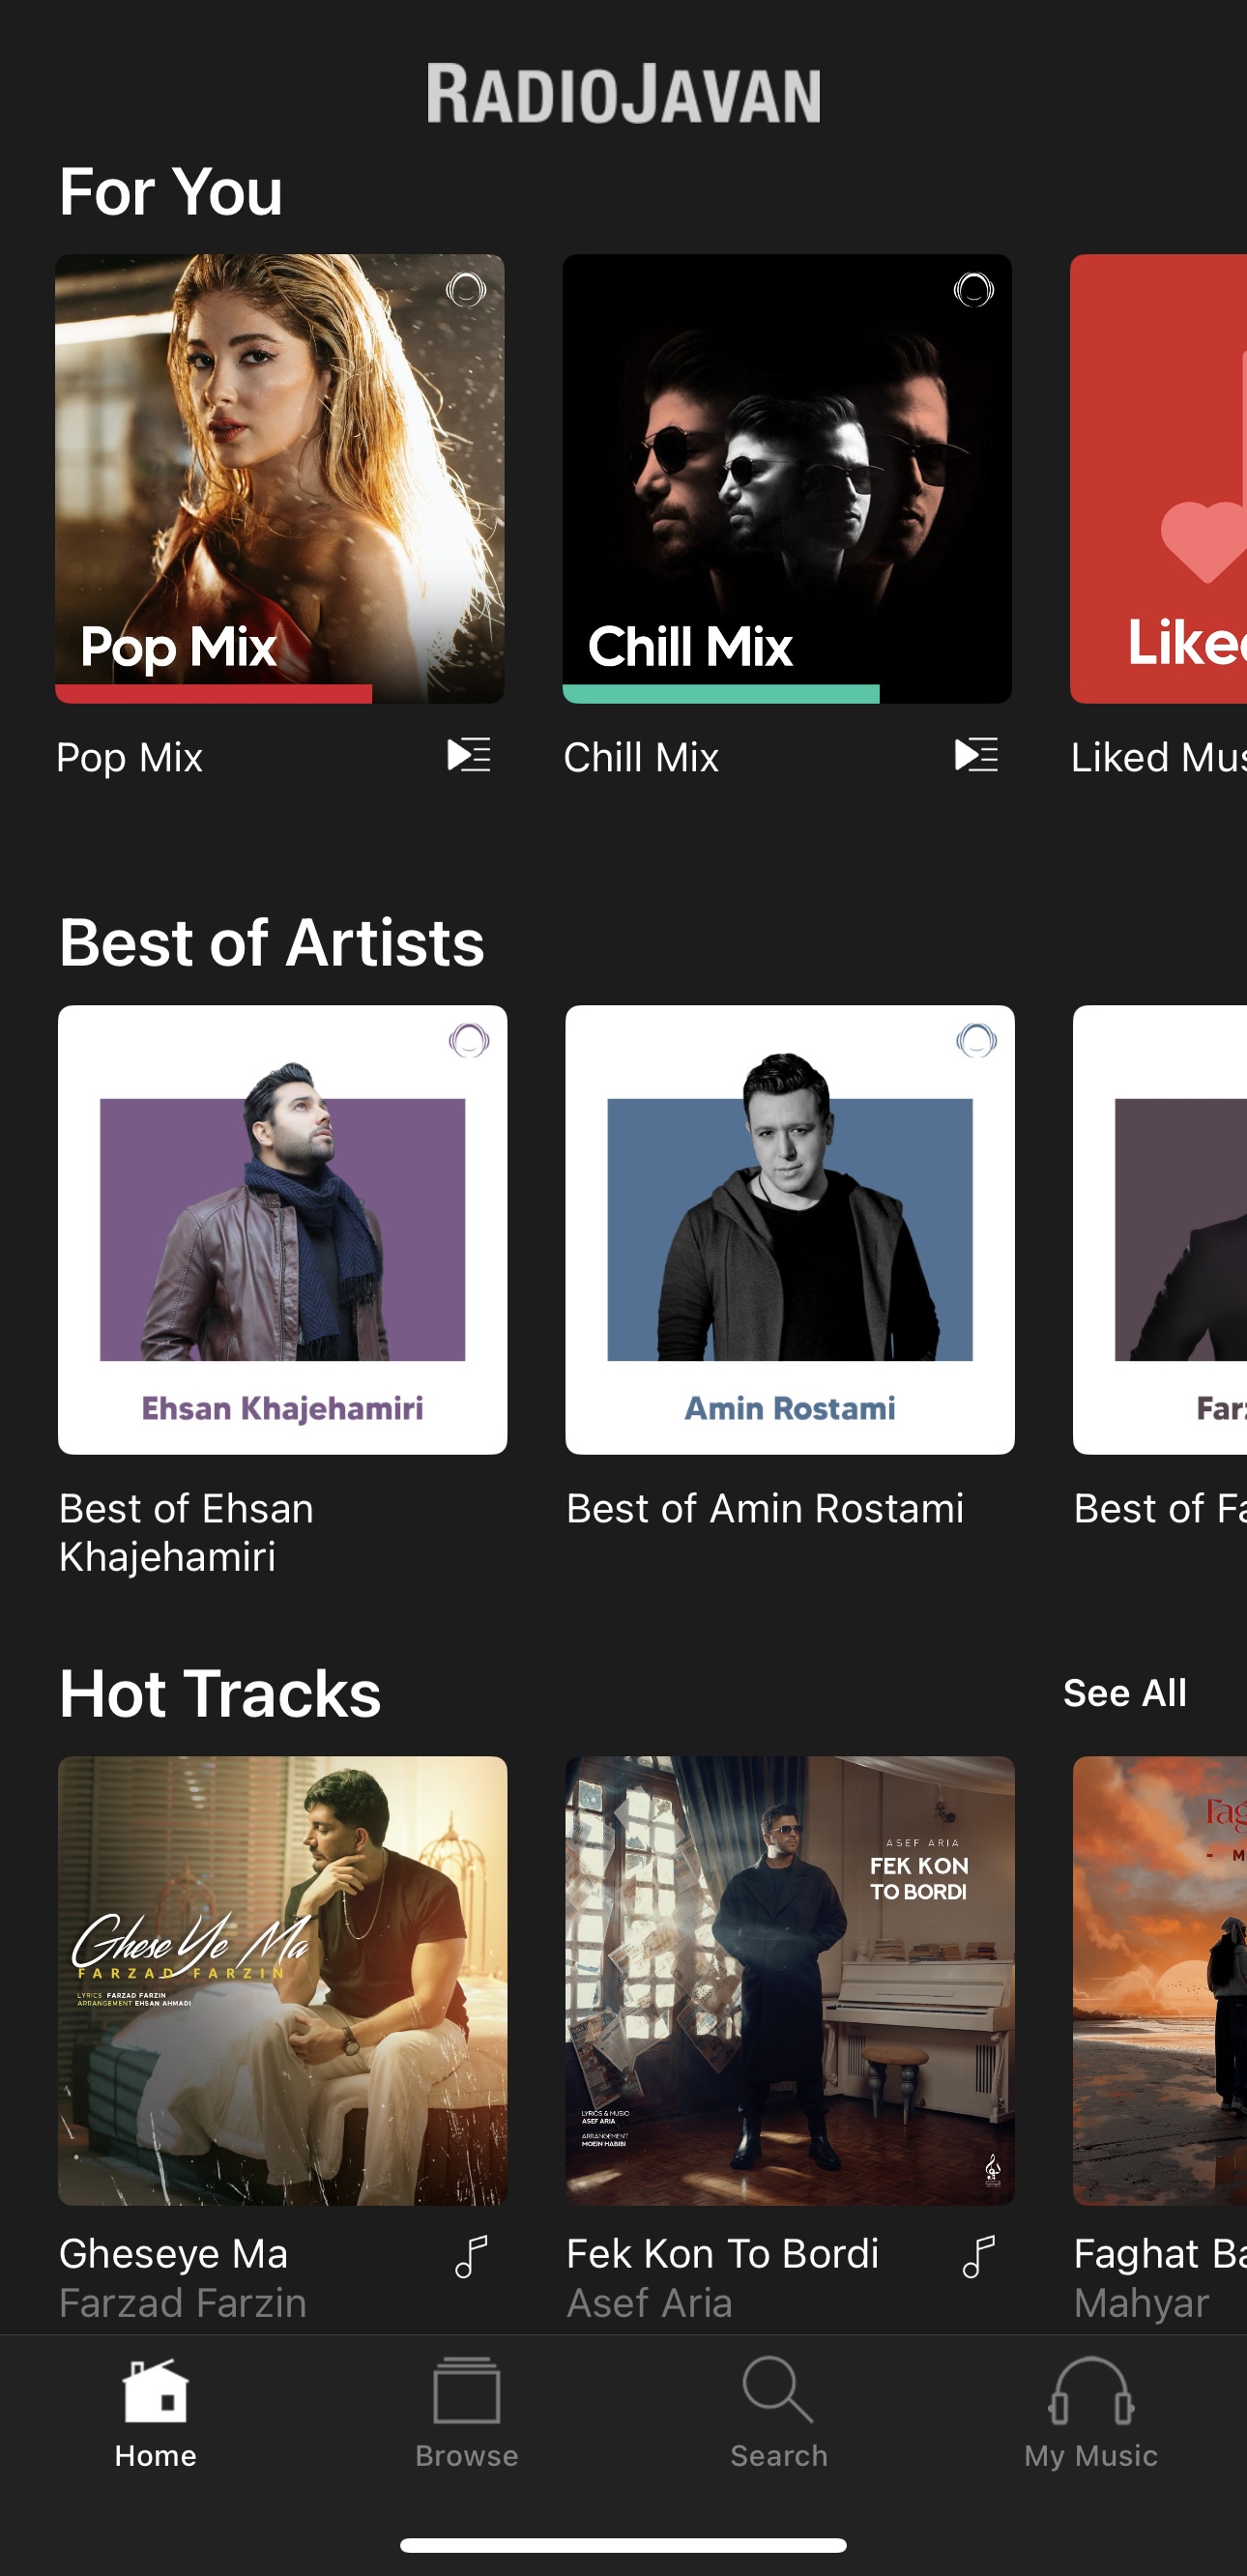Open the Browse tab icon
Viewport: 1247px width, 2576px height.
(x=466, y=2391)
